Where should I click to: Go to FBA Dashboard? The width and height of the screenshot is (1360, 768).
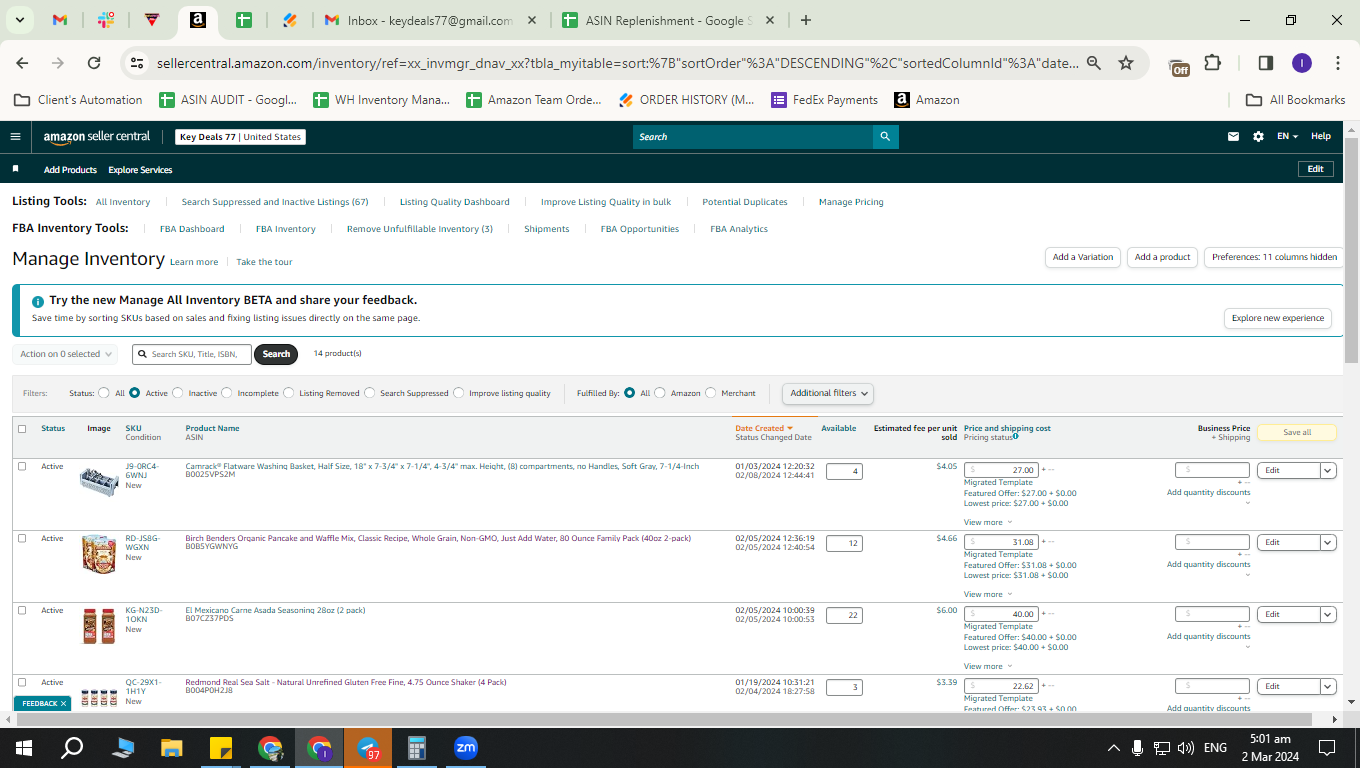click(192, 229)
